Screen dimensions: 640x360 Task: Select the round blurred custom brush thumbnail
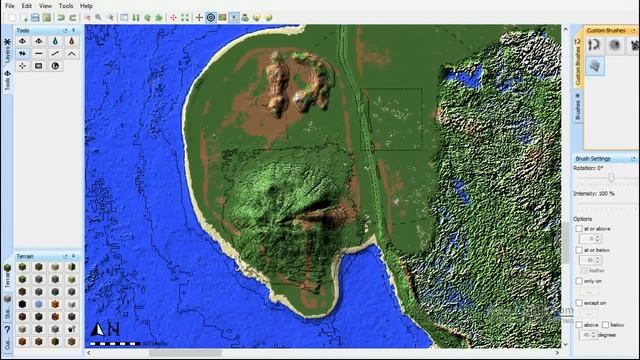(614, 45)
